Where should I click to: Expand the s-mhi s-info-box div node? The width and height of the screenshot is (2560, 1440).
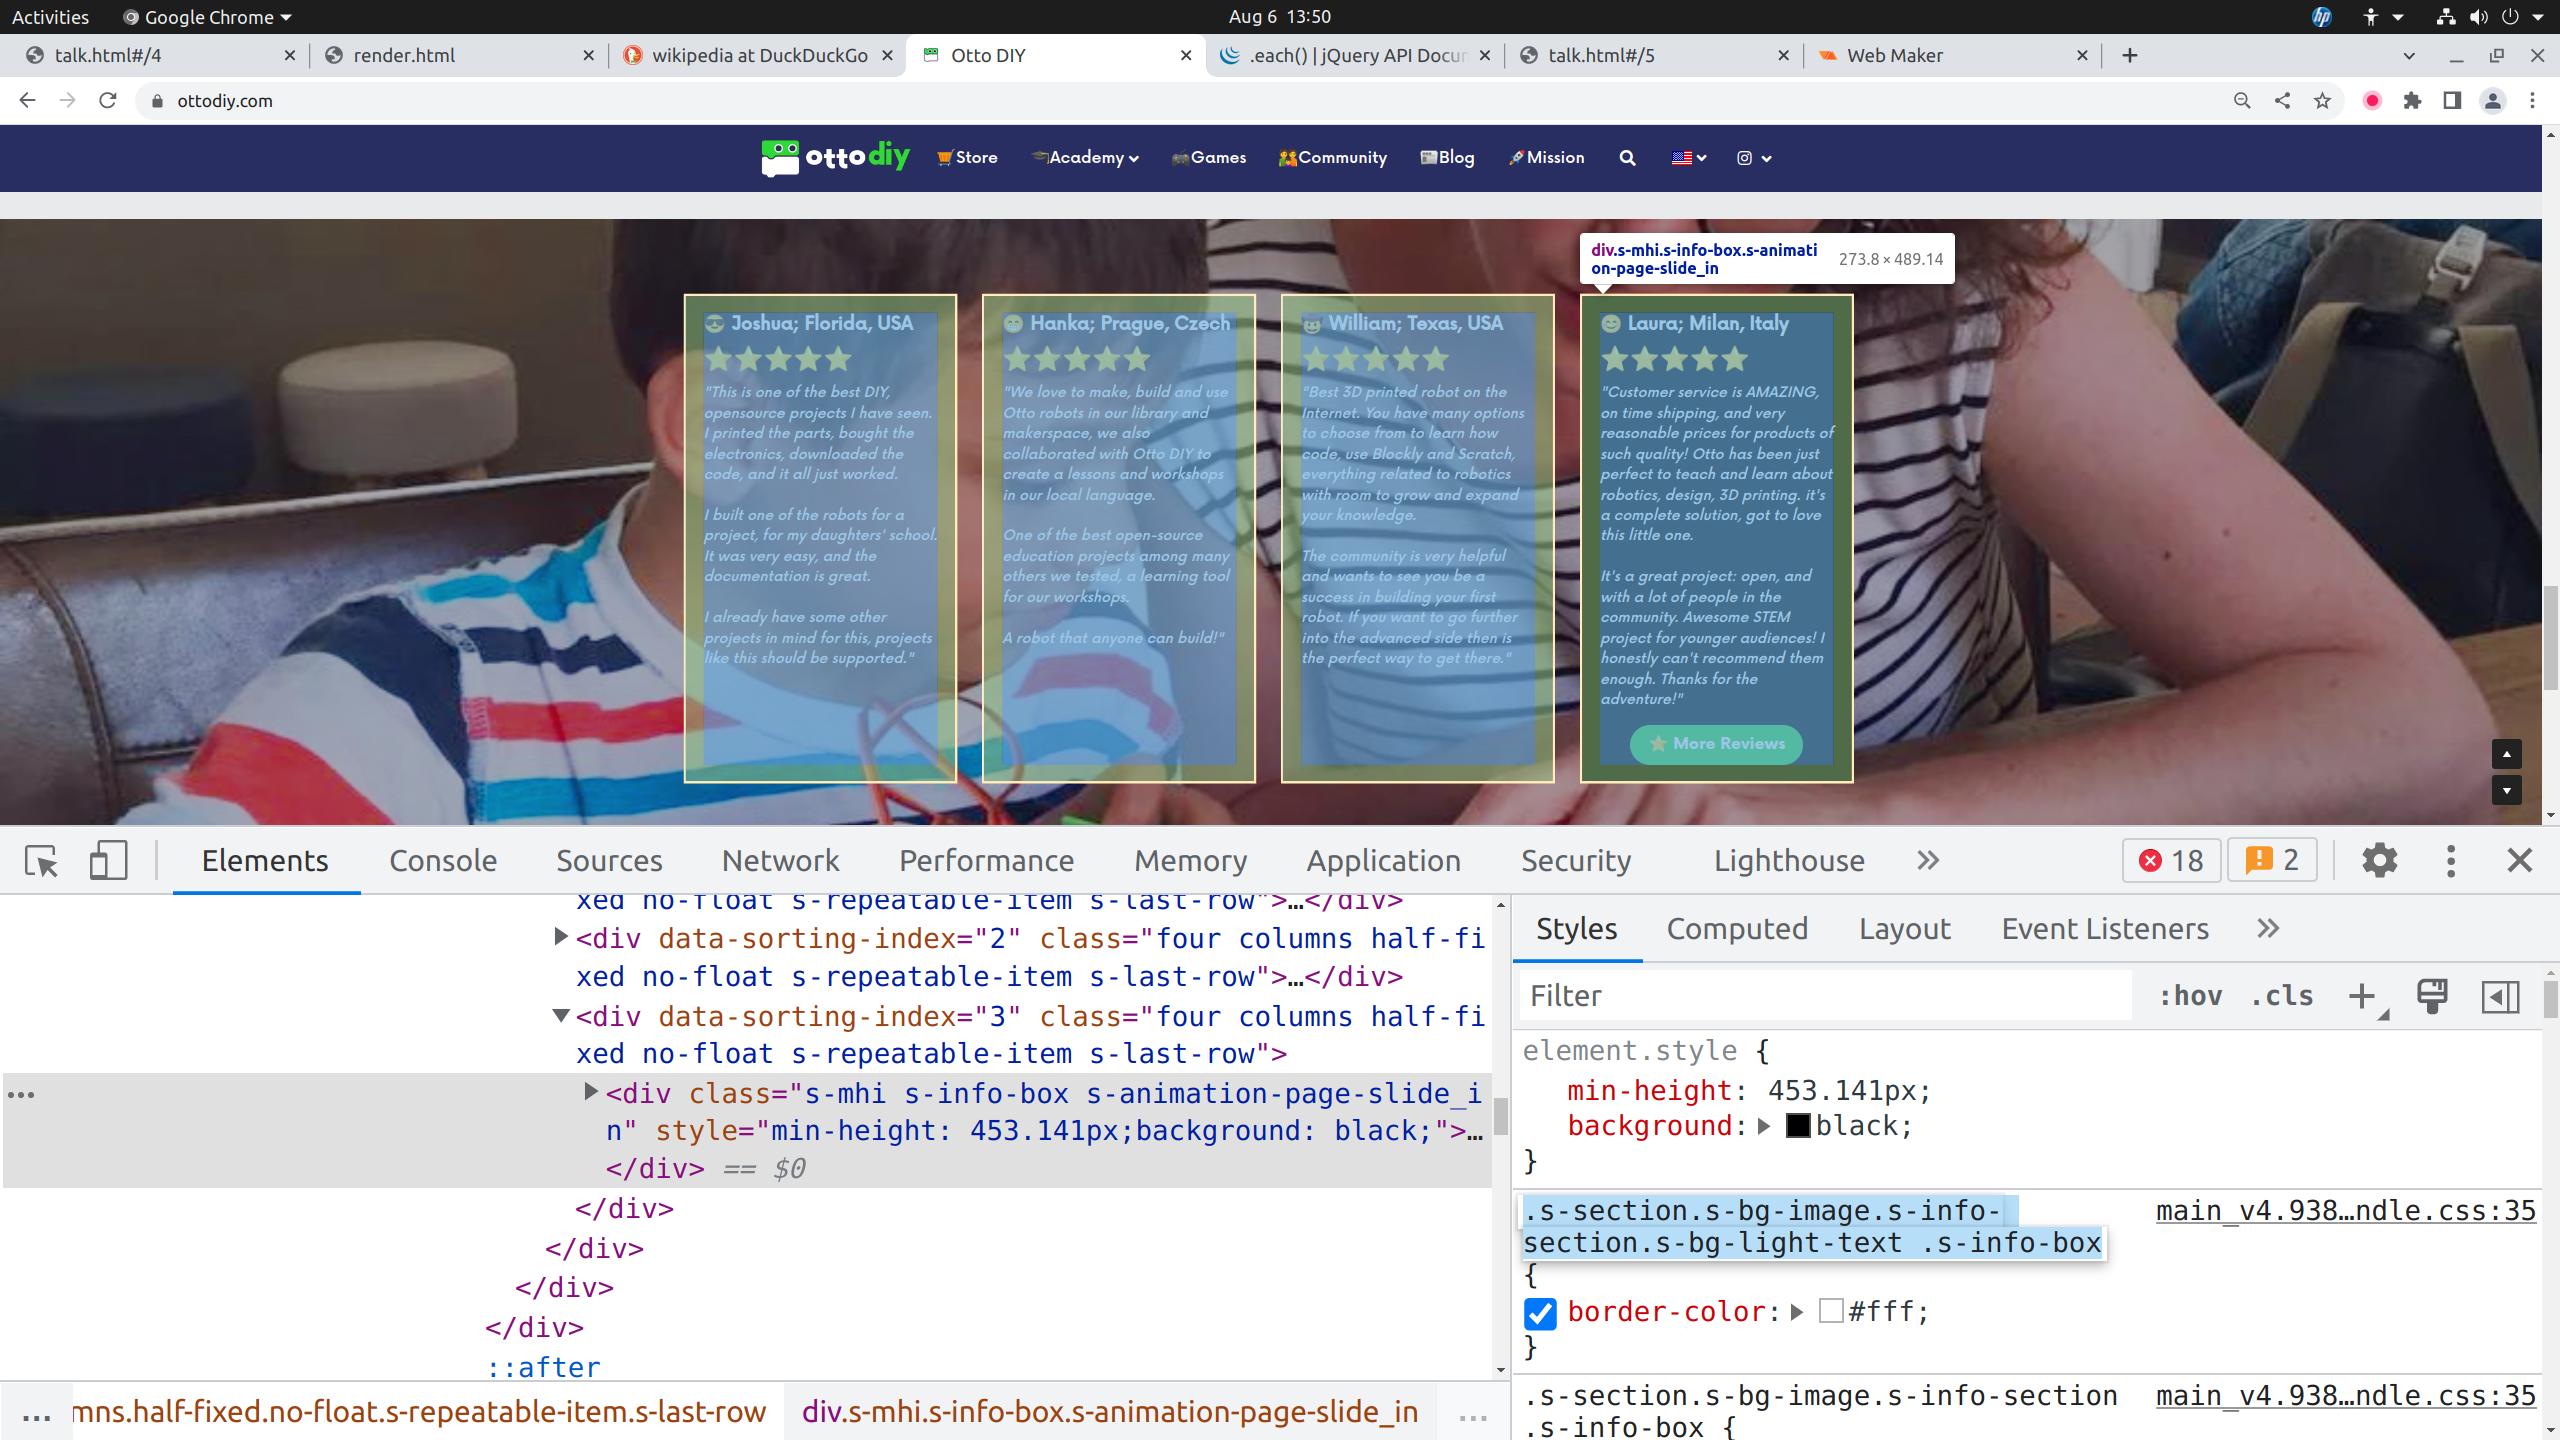[591, 1093]
